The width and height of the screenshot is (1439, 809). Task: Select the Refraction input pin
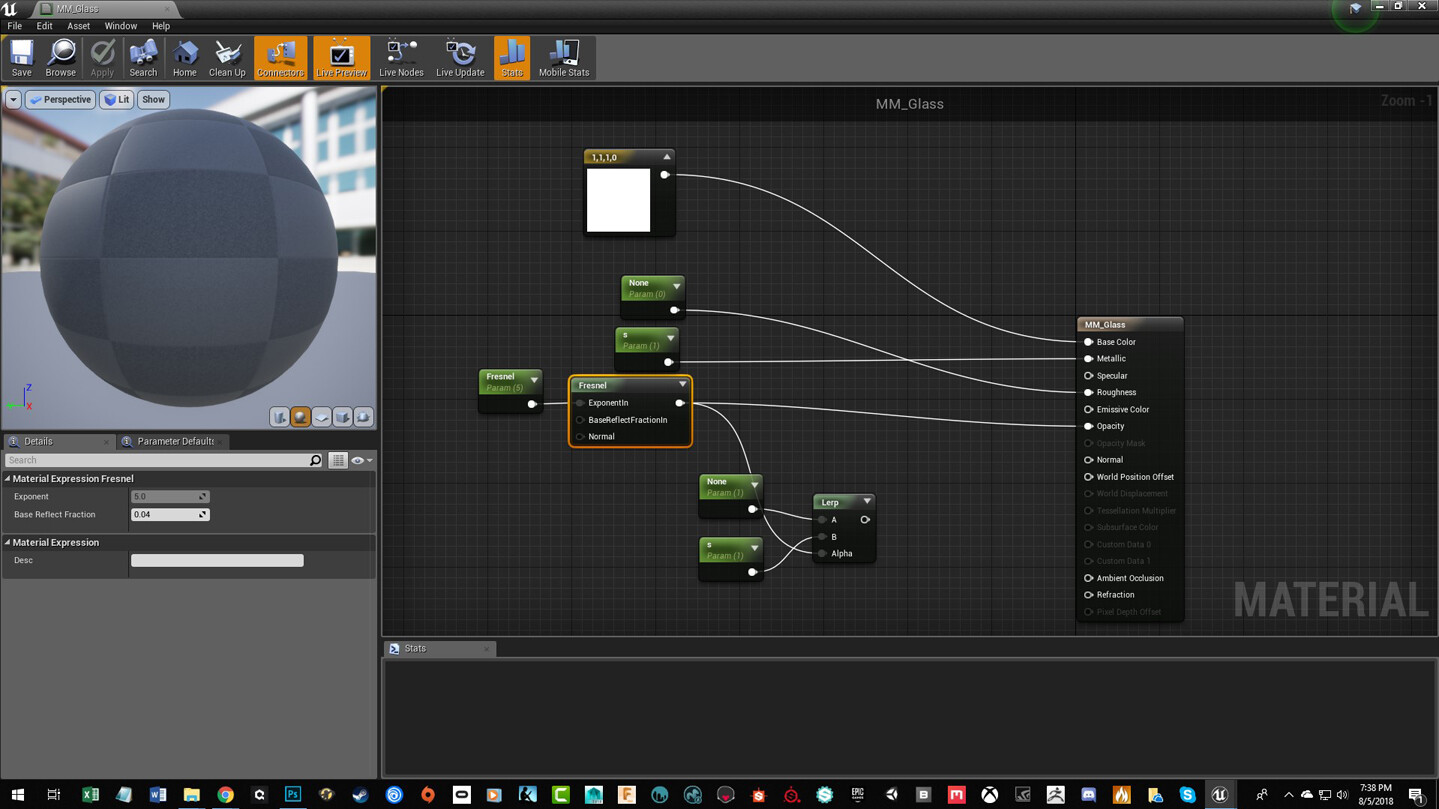click(x=1088, y=595)
